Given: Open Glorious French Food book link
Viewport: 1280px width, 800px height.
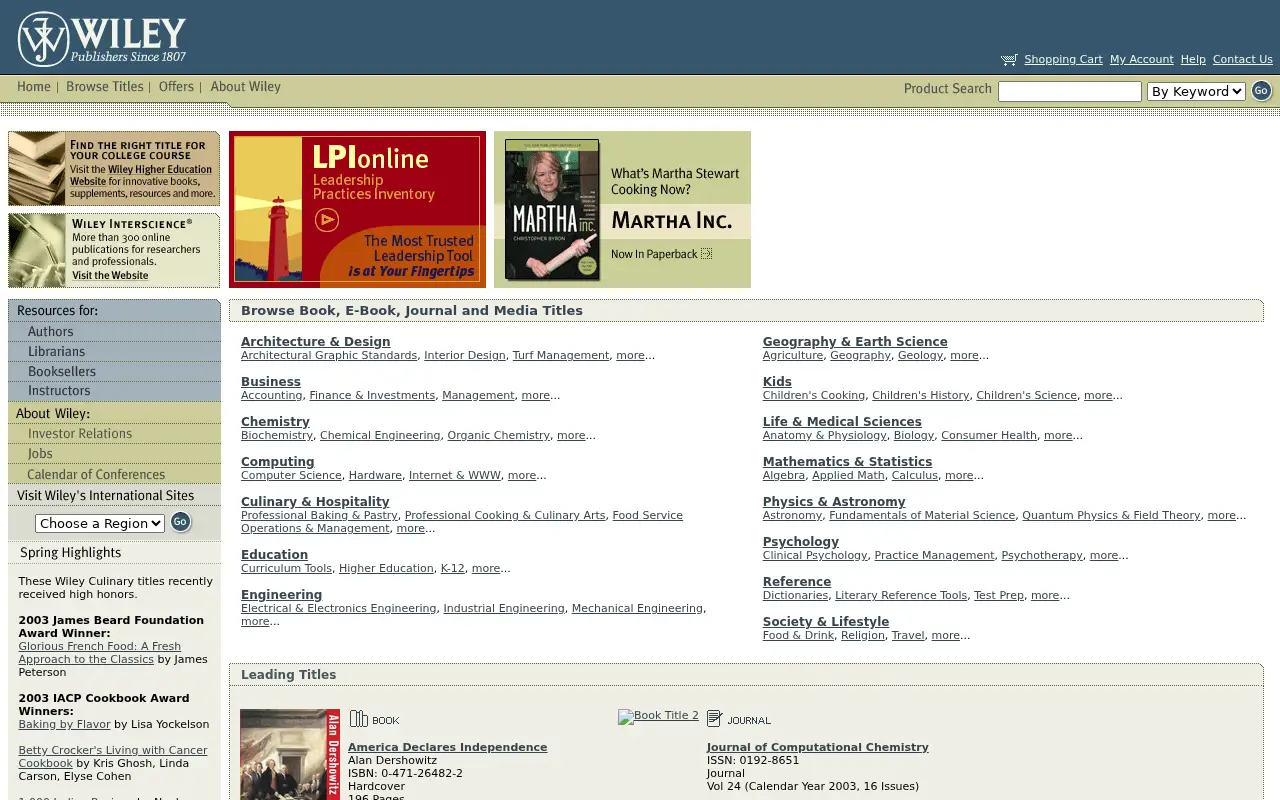Looking at the screenshot, I should click(x=100, y=653).
